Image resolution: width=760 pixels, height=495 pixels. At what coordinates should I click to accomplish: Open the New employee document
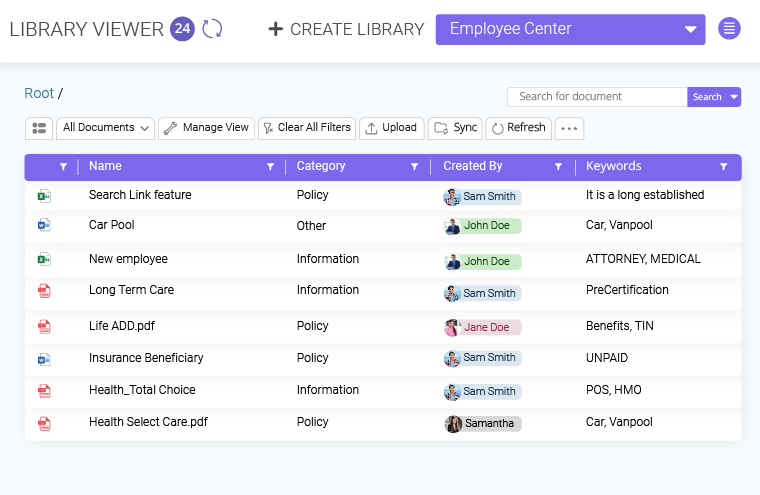point(128,259)
